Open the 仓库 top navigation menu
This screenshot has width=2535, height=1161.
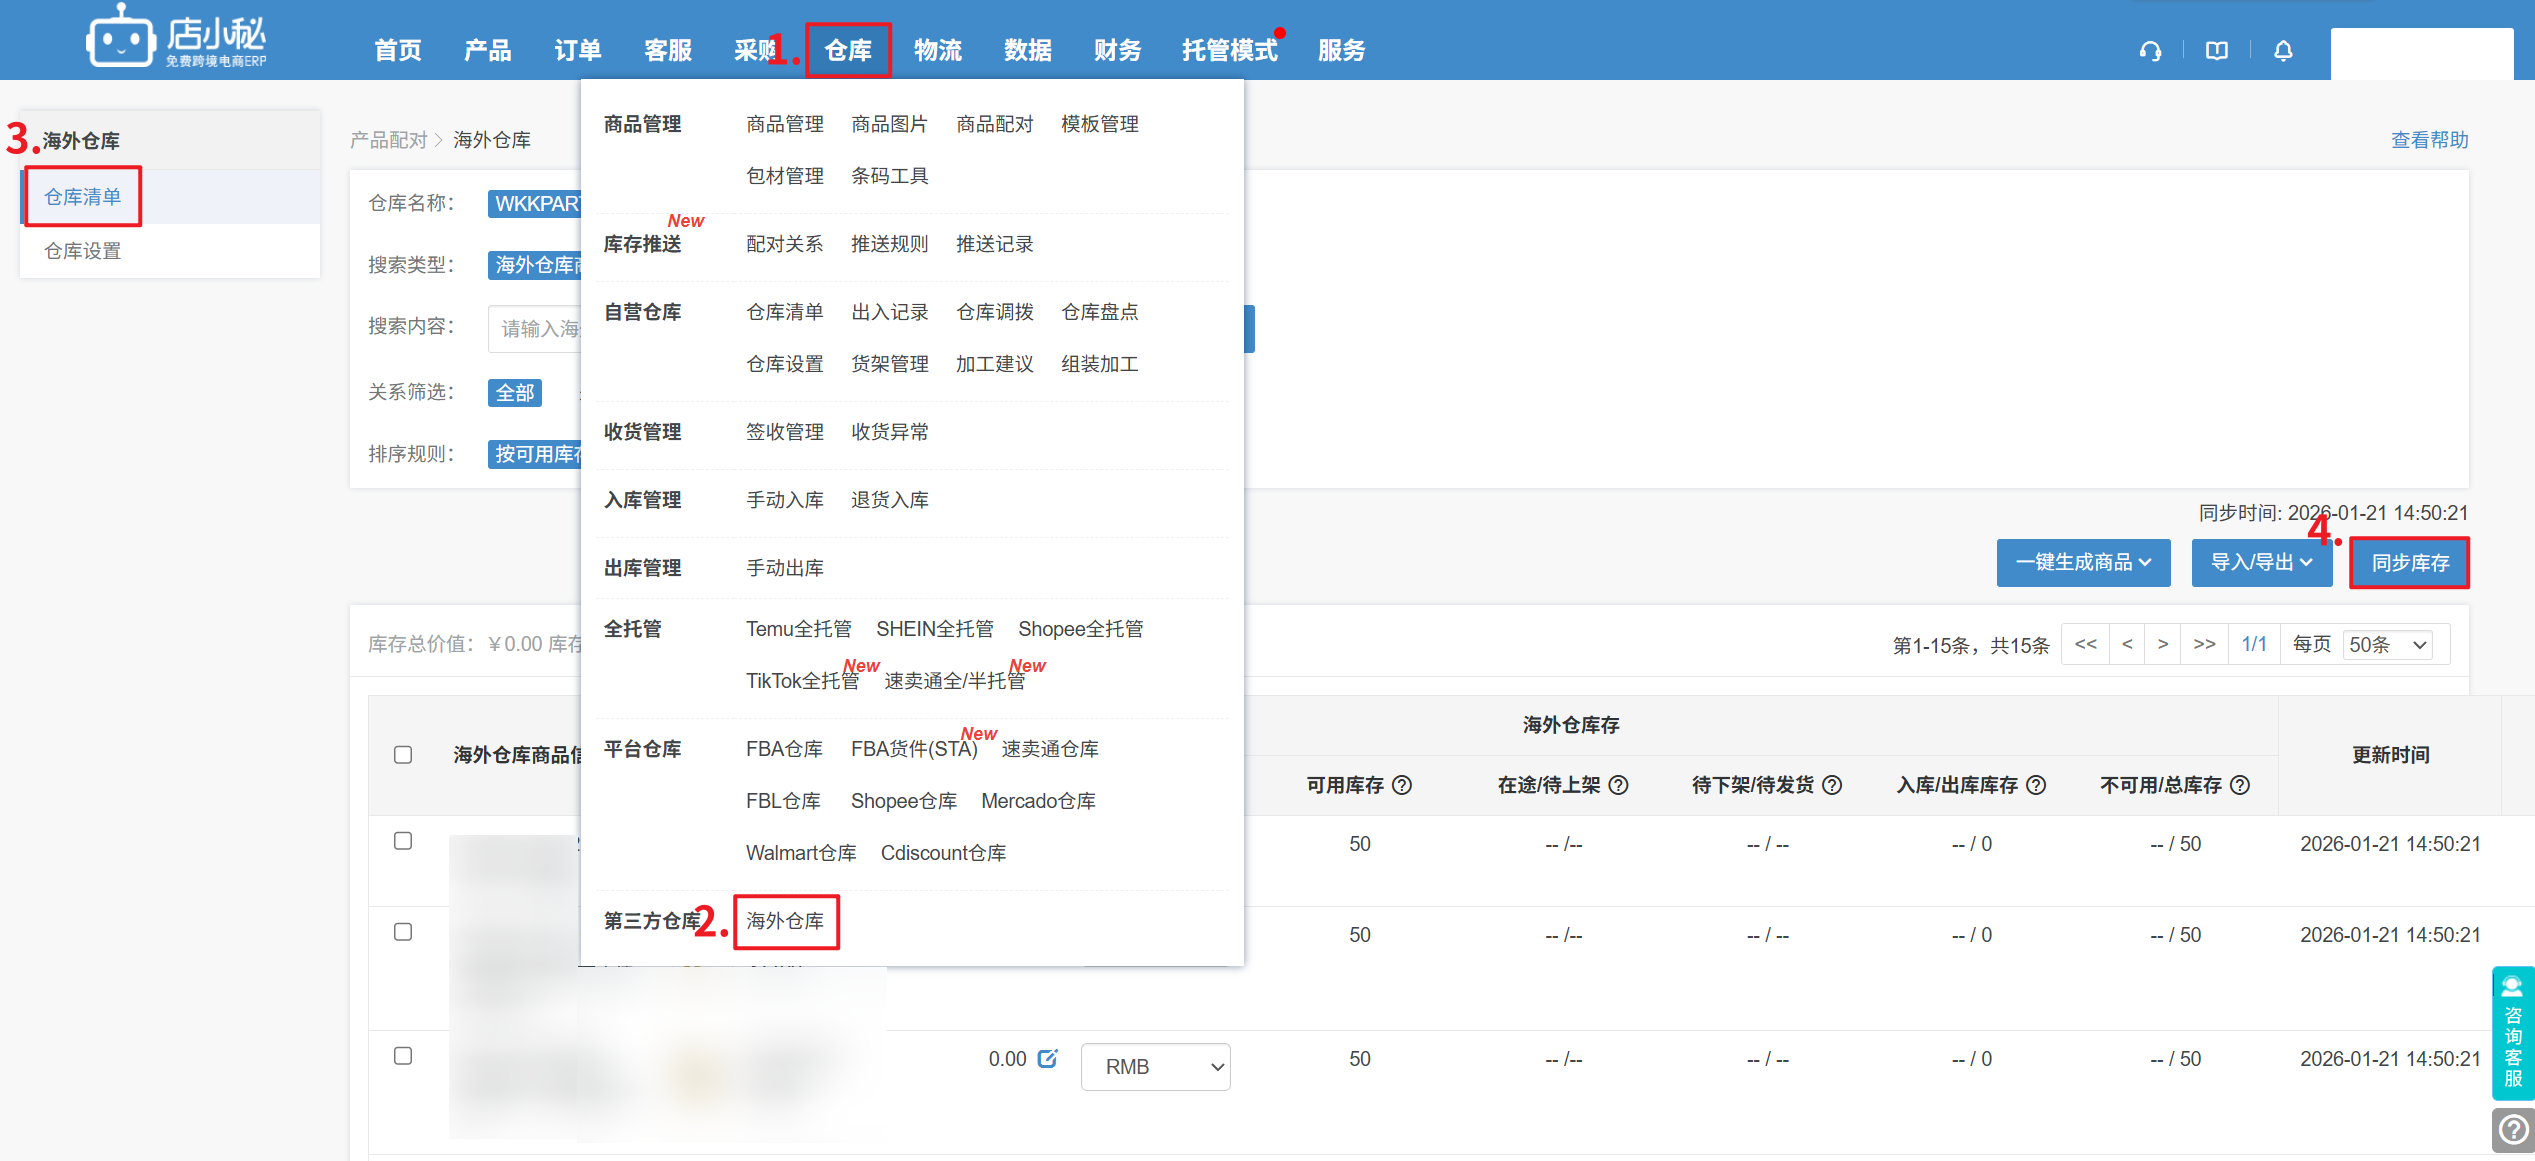pyautogui.click(x=847, y=50)
